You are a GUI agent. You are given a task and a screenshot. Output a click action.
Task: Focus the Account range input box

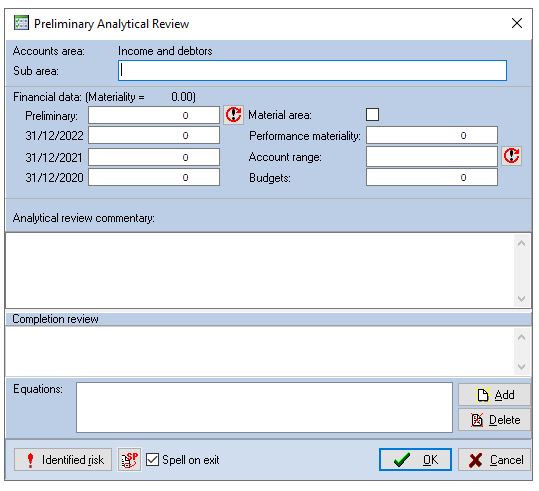pos(432,156)
